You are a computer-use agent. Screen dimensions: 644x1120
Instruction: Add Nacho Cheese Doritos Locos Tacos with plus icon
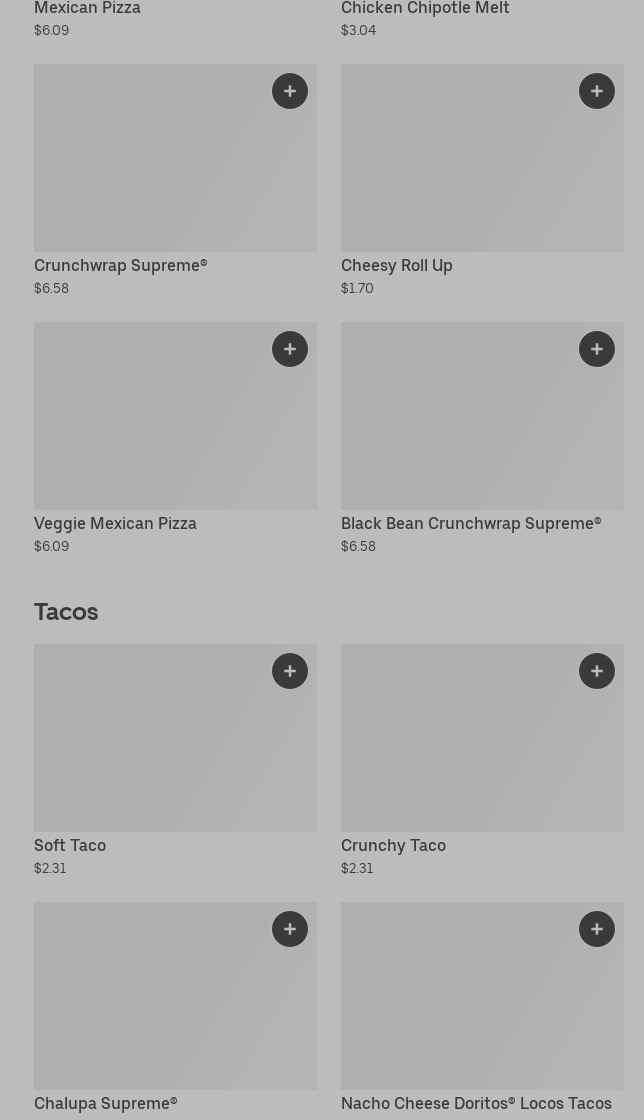[597, 929]
